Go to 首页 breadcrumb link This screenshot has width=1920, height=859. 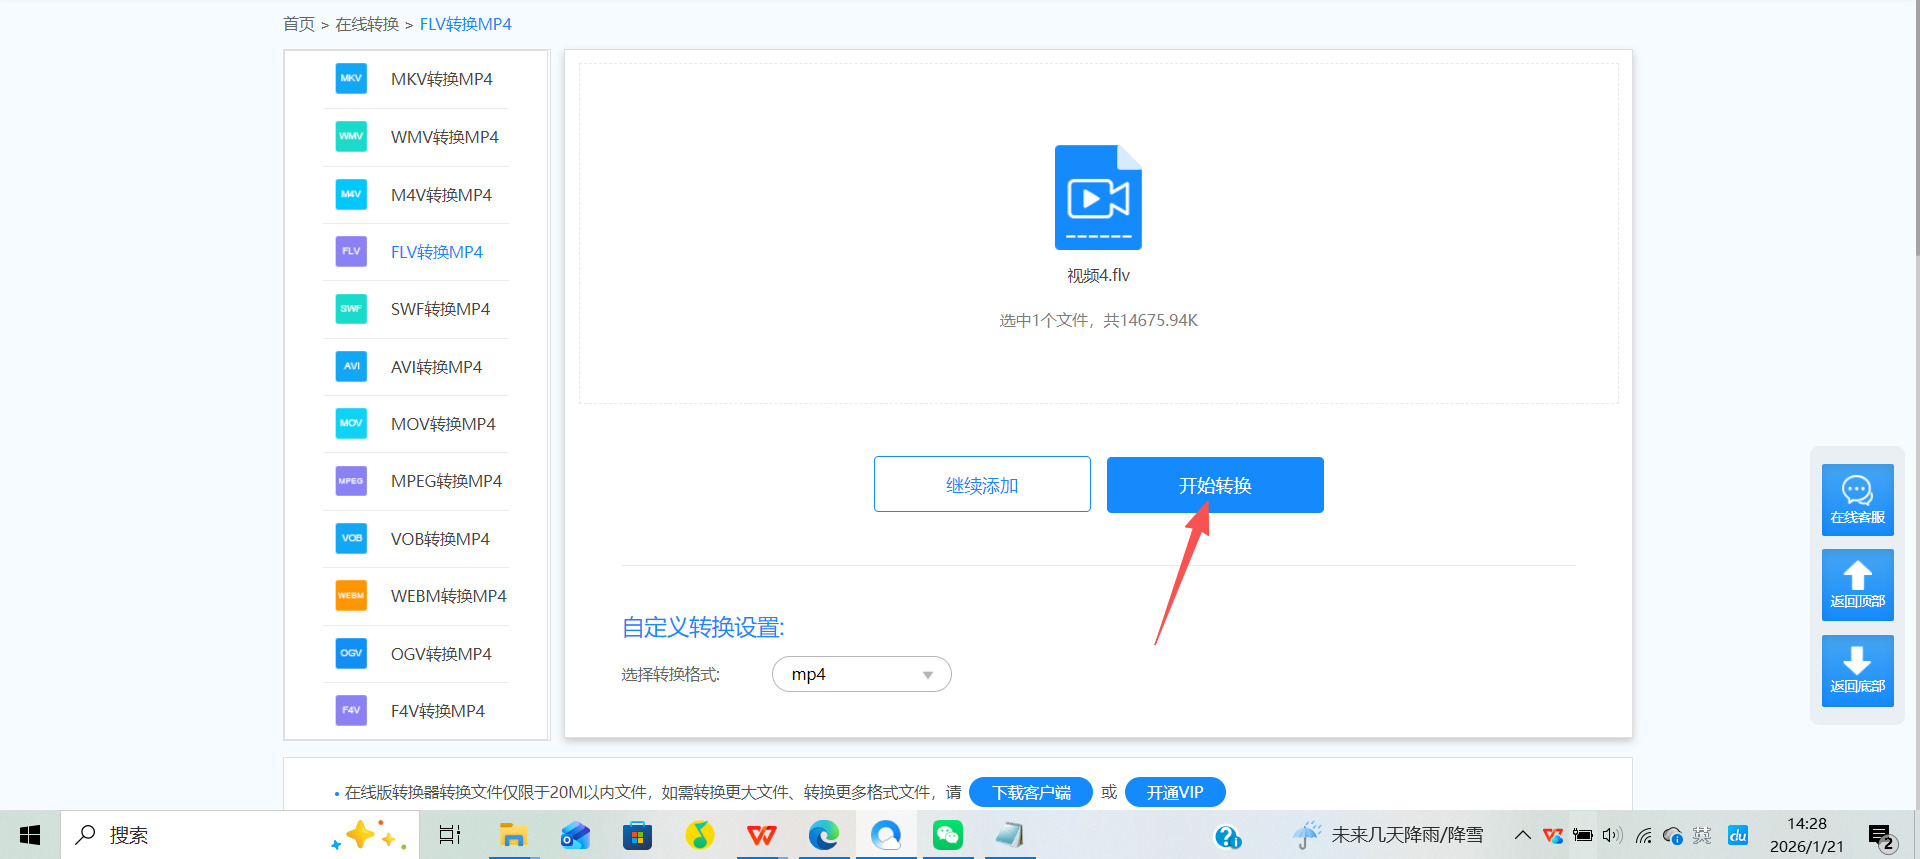coord(299,24)
